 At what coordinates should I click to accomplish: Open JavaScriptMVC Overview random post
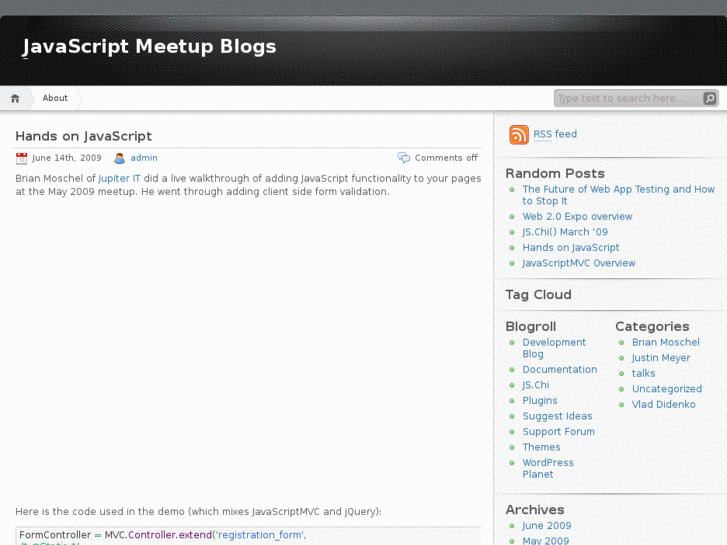578,263
